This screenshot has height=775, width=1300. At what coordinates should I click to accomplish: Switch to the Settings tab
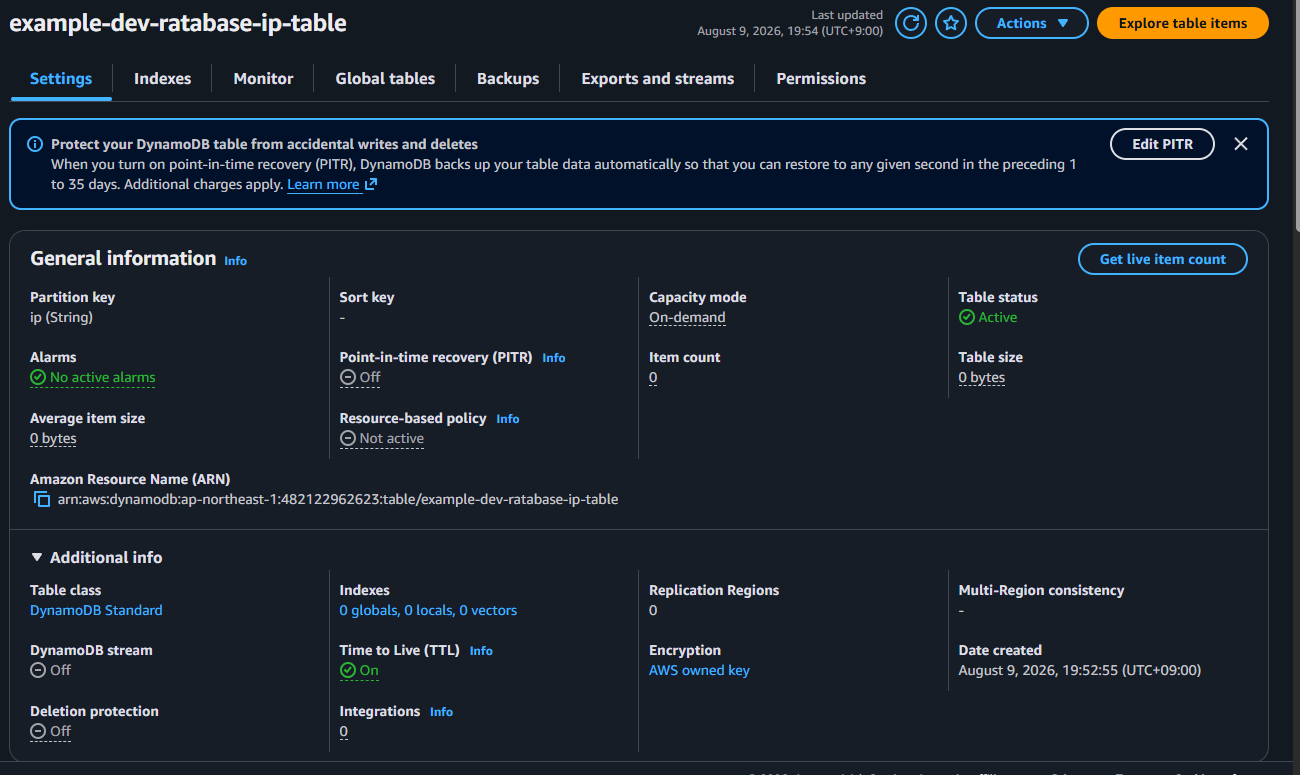[x=61, y=79]
